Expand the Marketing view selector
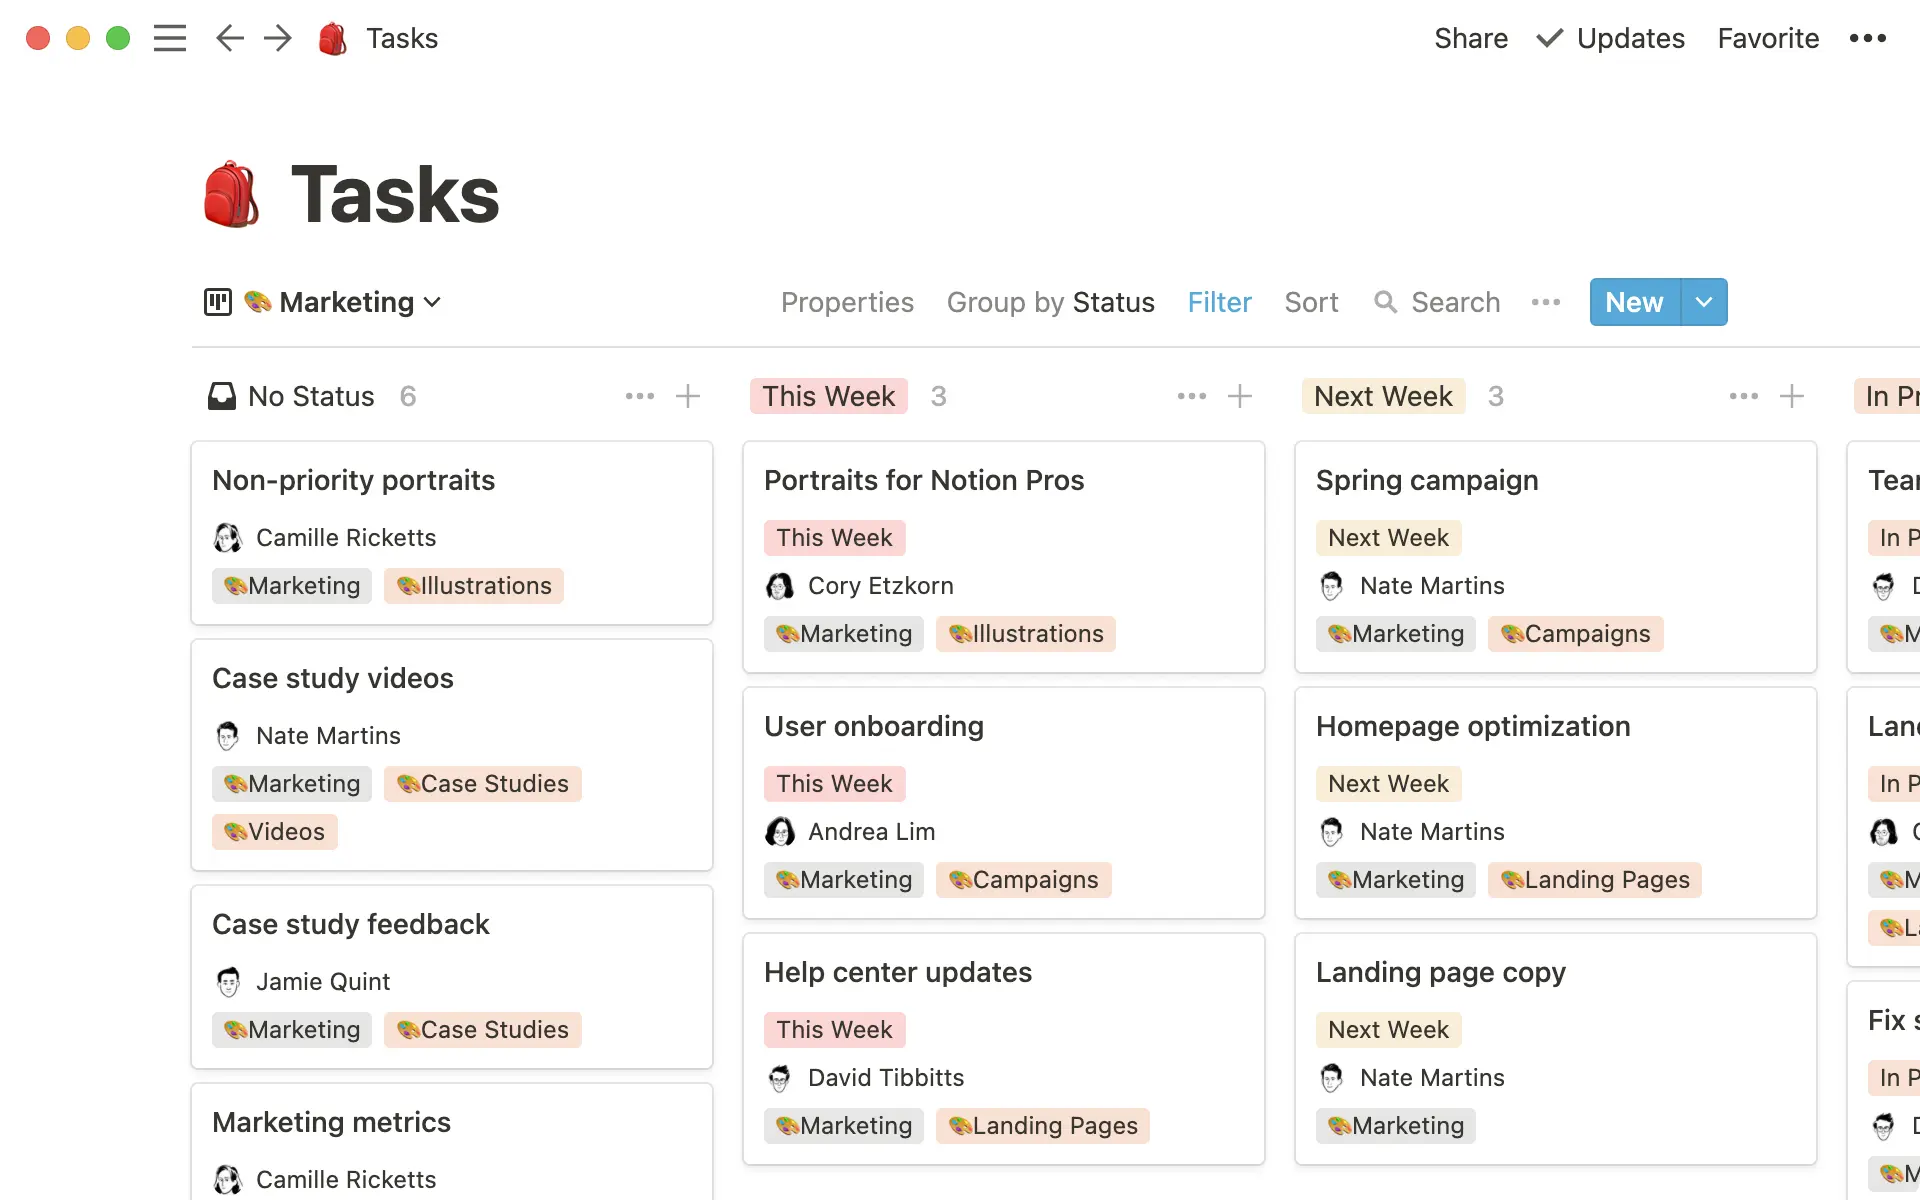This screenshot has height=1200, width=1920. 433,302
